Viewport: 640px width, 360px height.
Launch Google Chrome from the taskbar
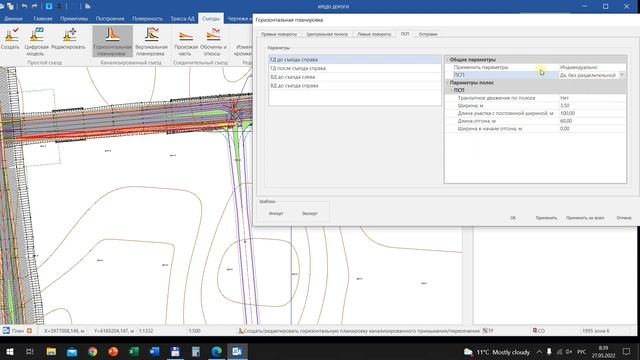[93, 351]
